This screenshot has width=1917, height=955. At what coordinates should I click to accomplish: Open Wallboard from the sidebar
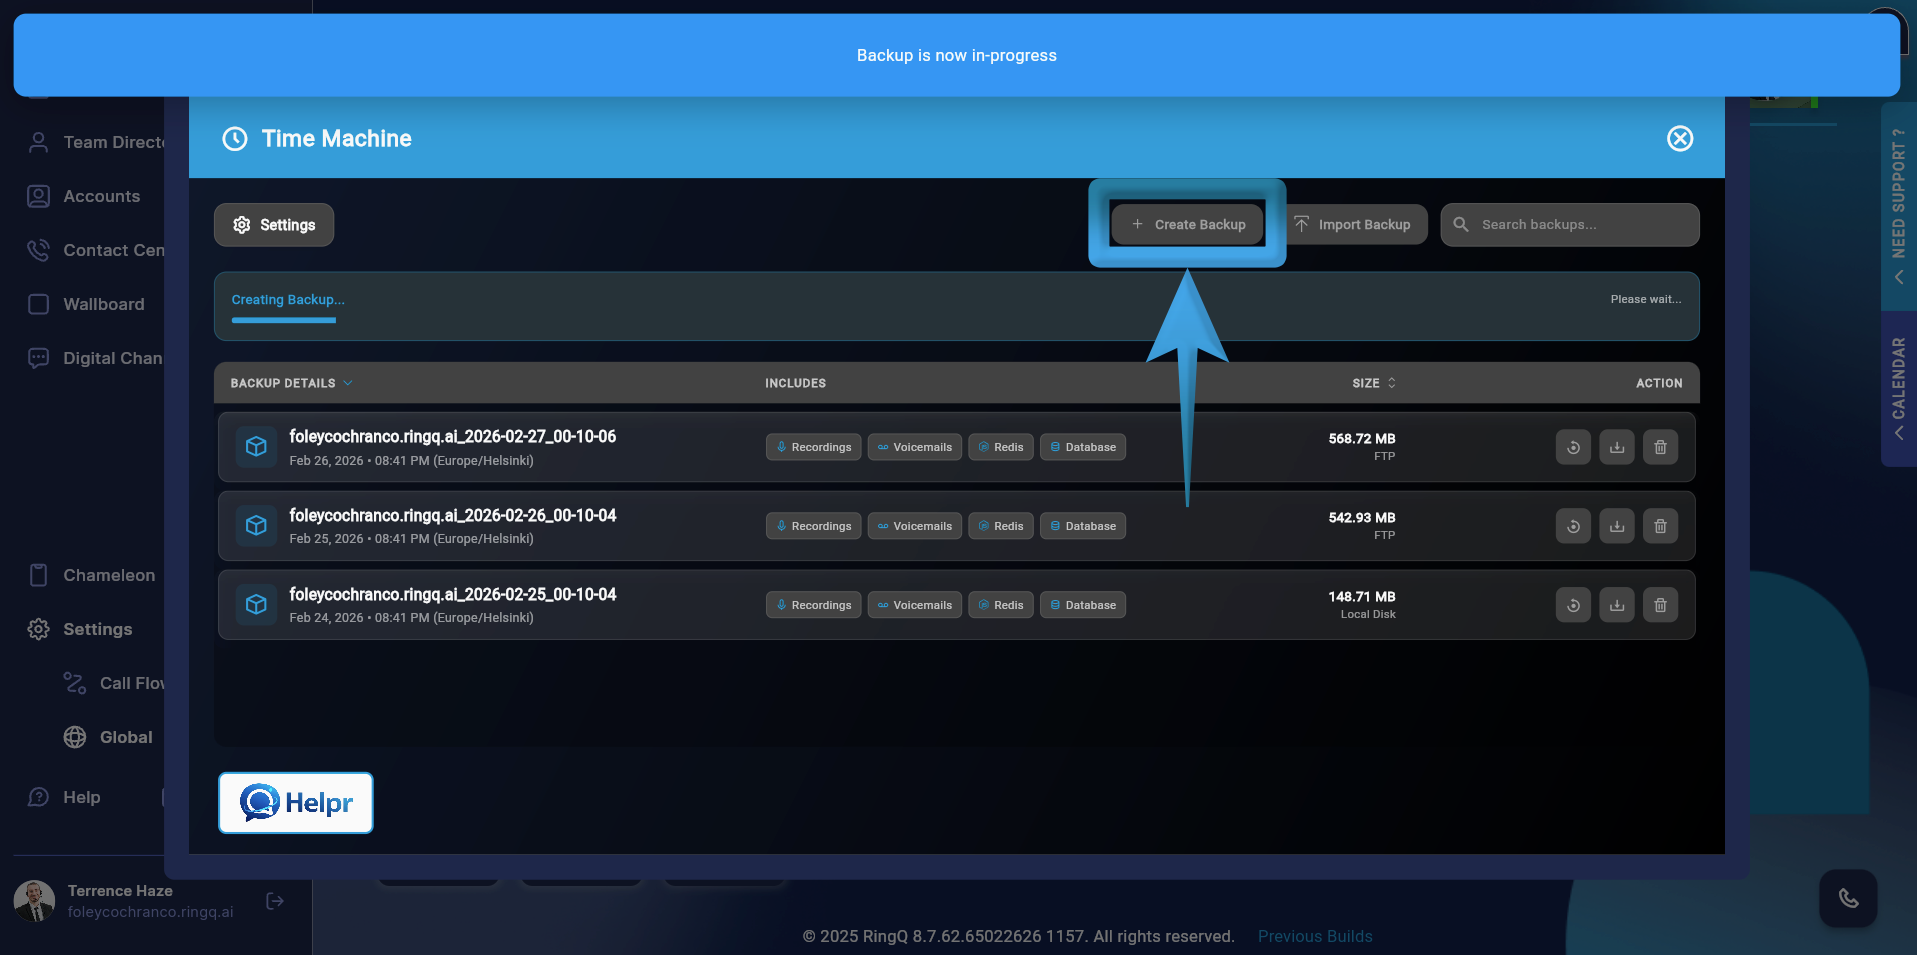103,304
